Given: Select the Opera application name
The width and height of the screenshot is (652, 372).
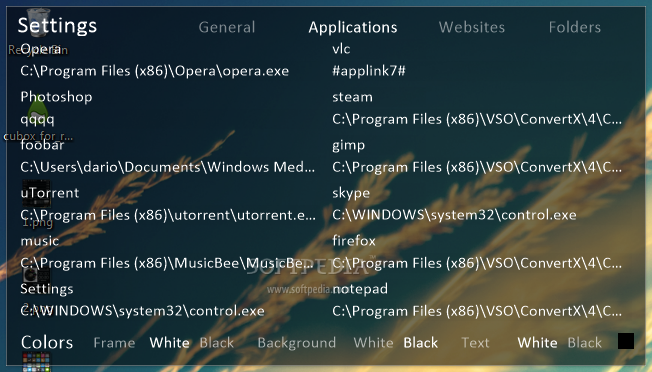Looking at the screenshot, I should click(41, 49).
